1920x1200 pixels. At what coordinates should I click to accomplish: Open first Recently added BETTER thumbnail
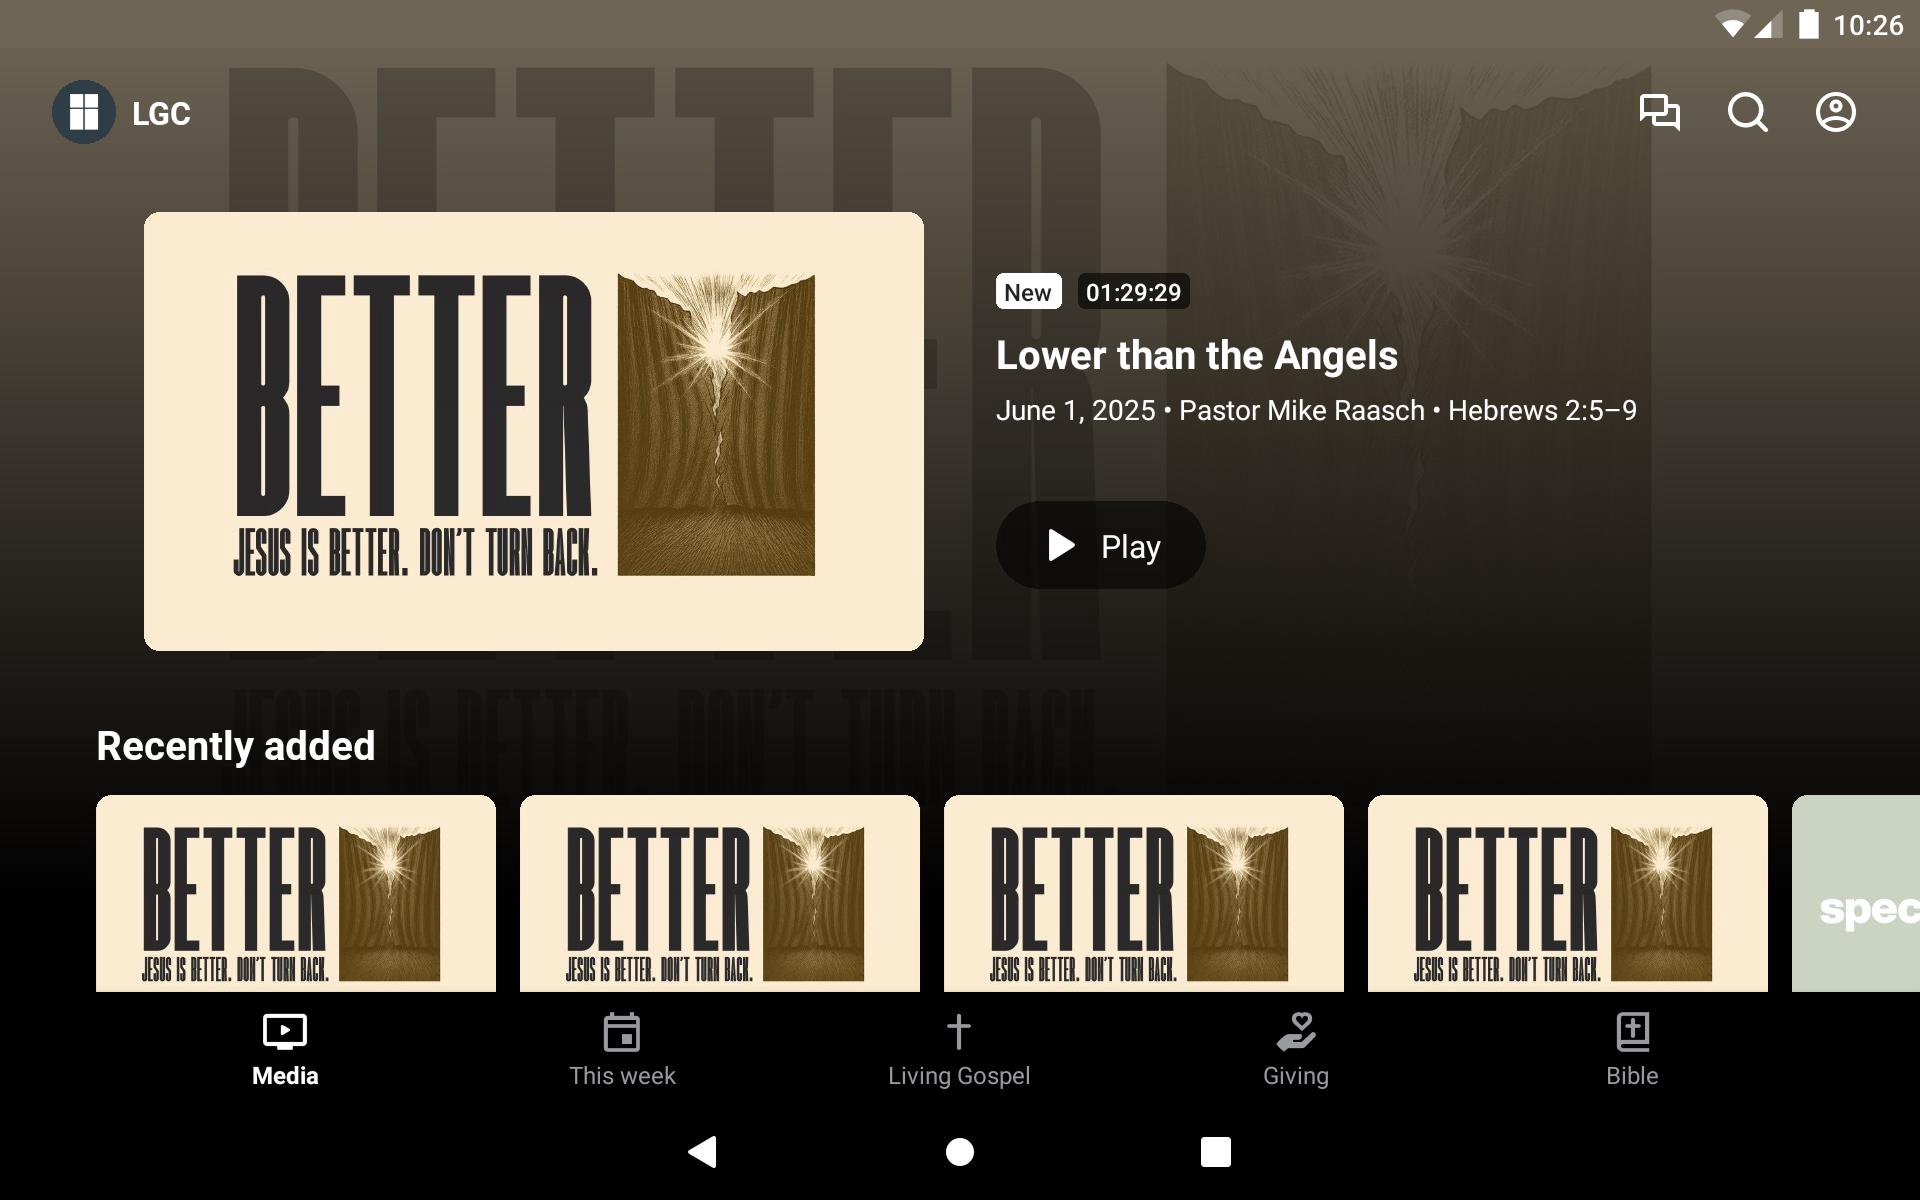[x=296, y=894]
